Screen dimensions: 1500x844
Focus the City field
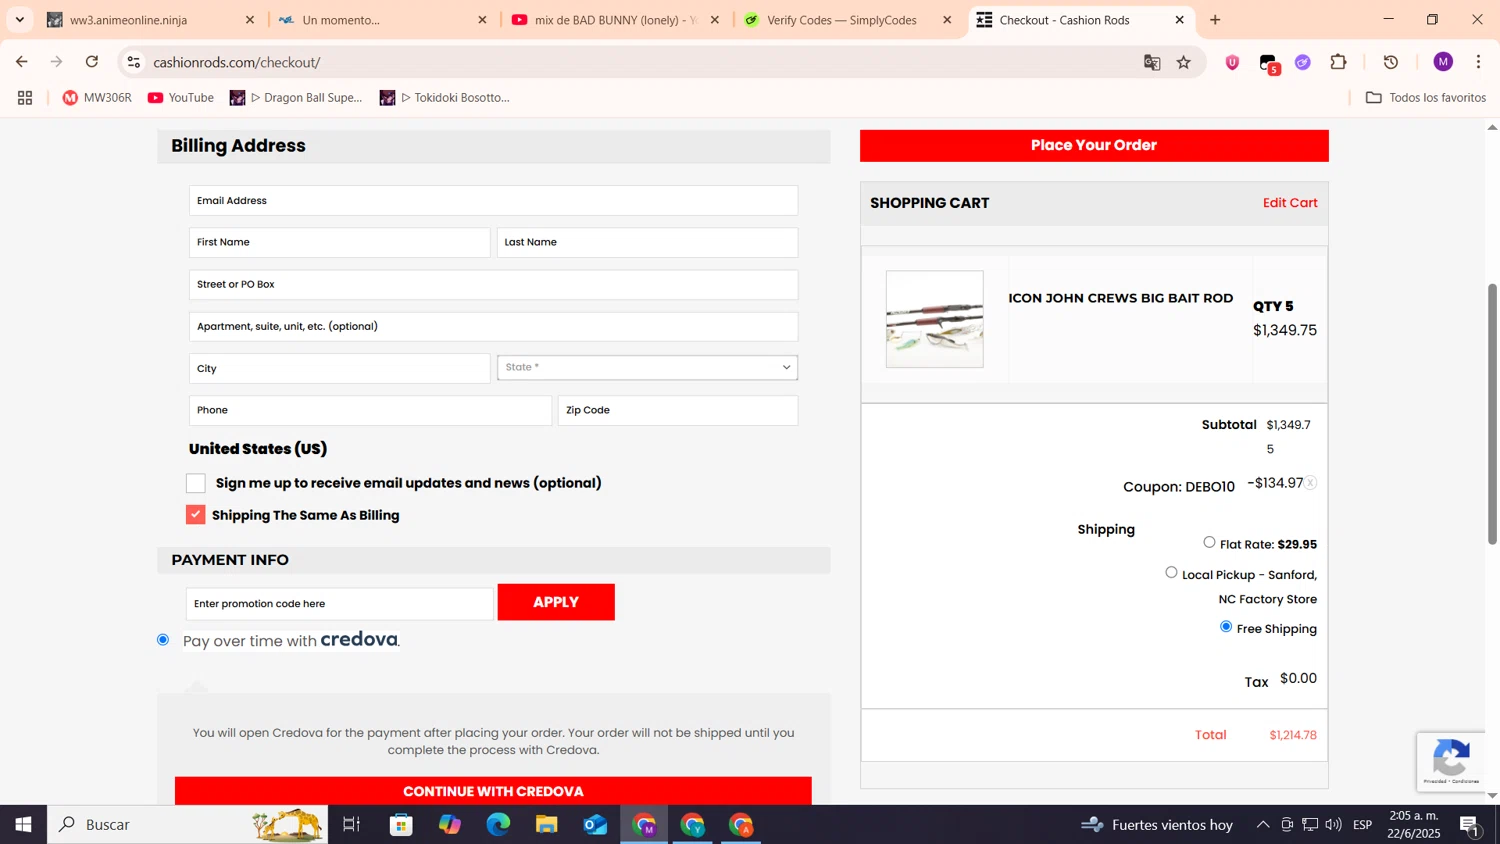(x=339, y=368)
